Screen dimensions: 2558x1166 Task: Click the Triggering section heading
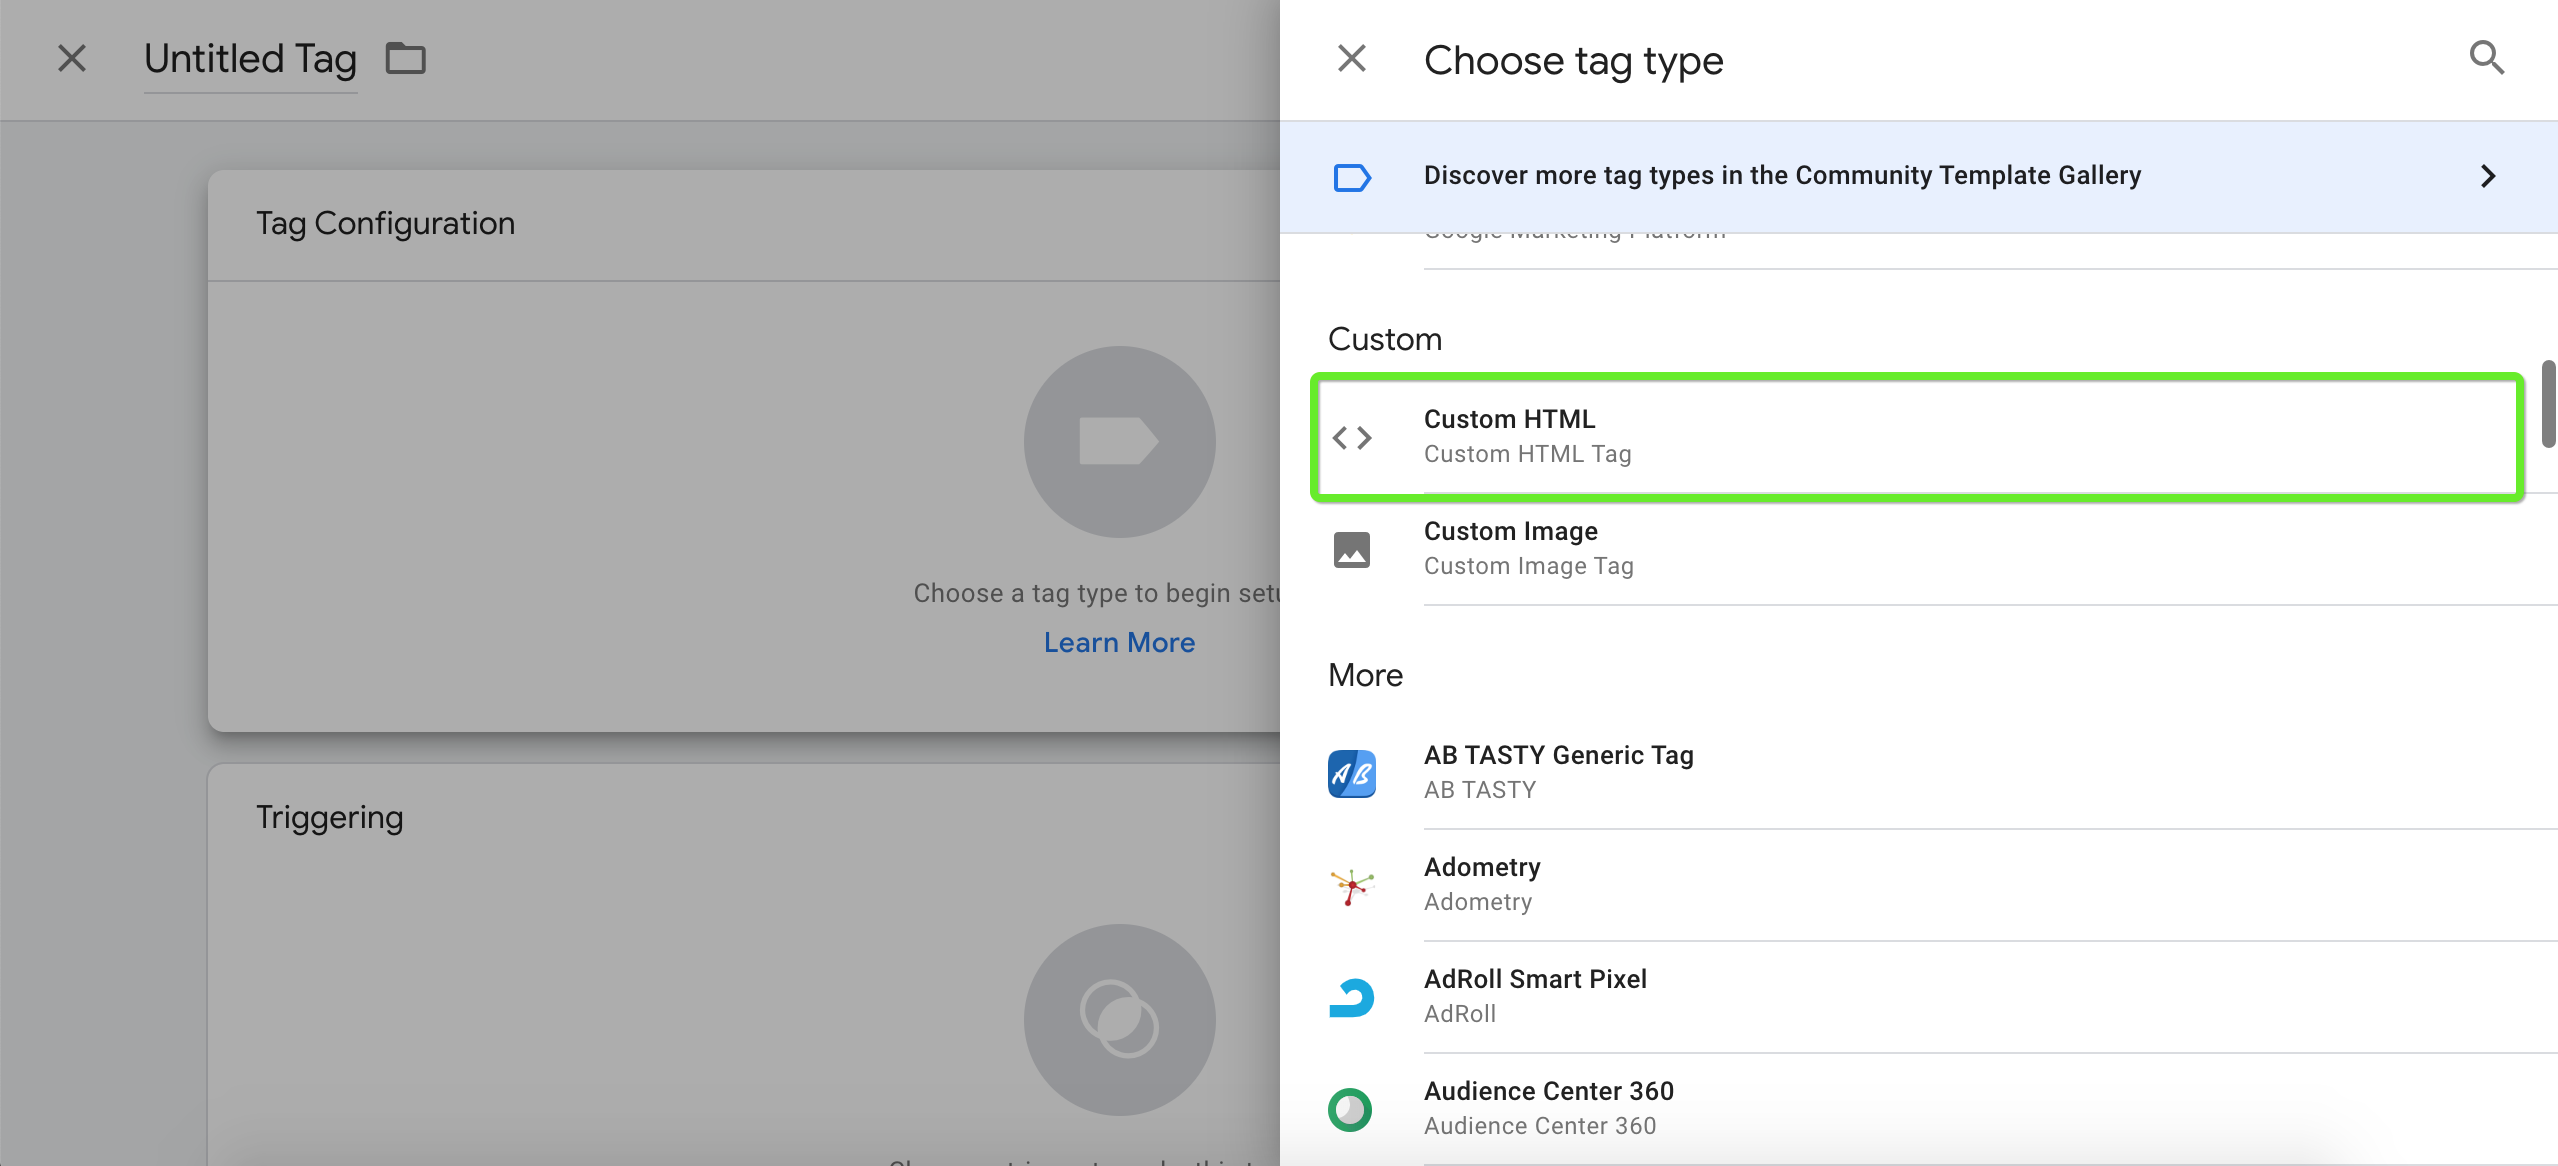[329, 818]
